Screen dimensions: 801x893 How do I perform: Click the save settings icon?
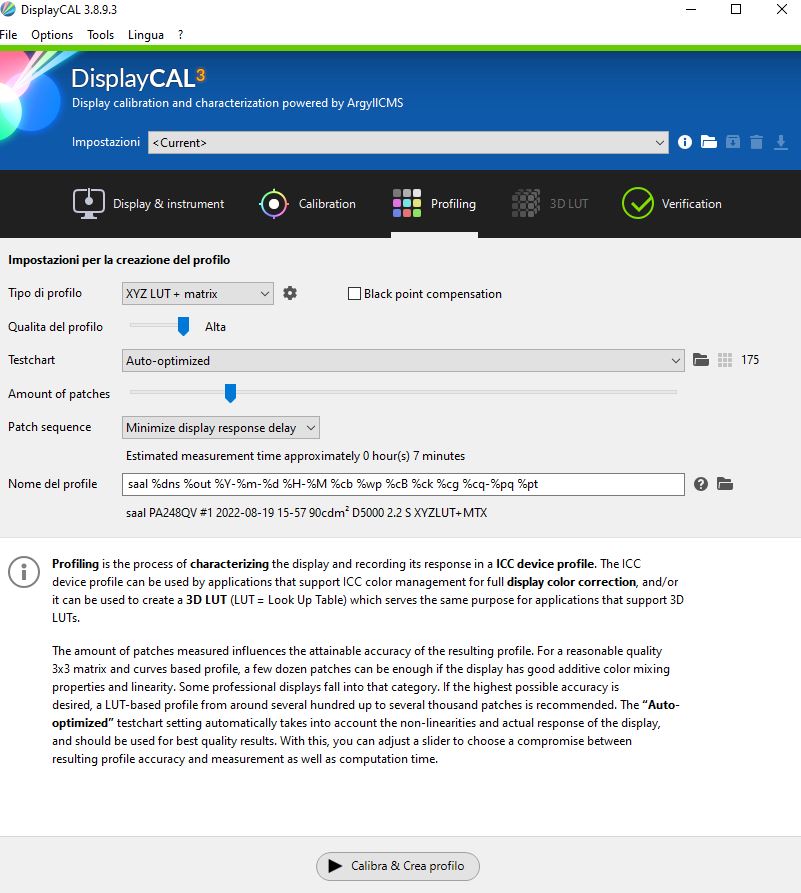point(733,142)
